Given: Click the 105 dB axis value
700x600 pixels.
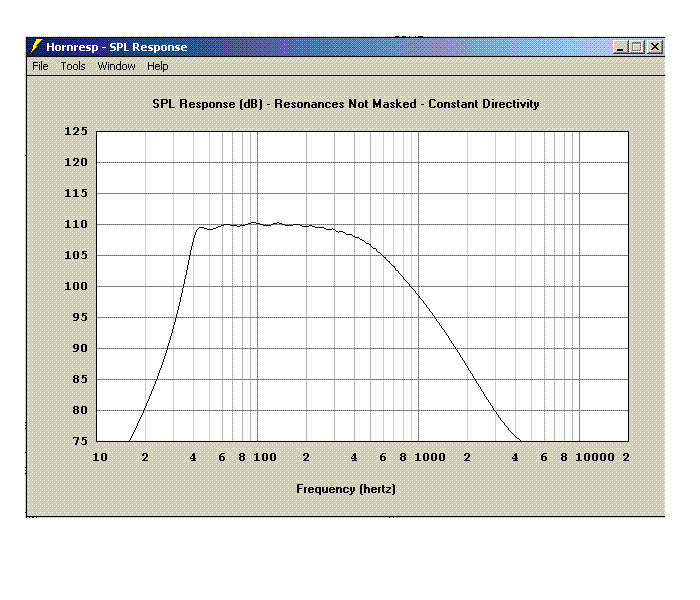Looking at the screenshot, I should tap(76, 255).
